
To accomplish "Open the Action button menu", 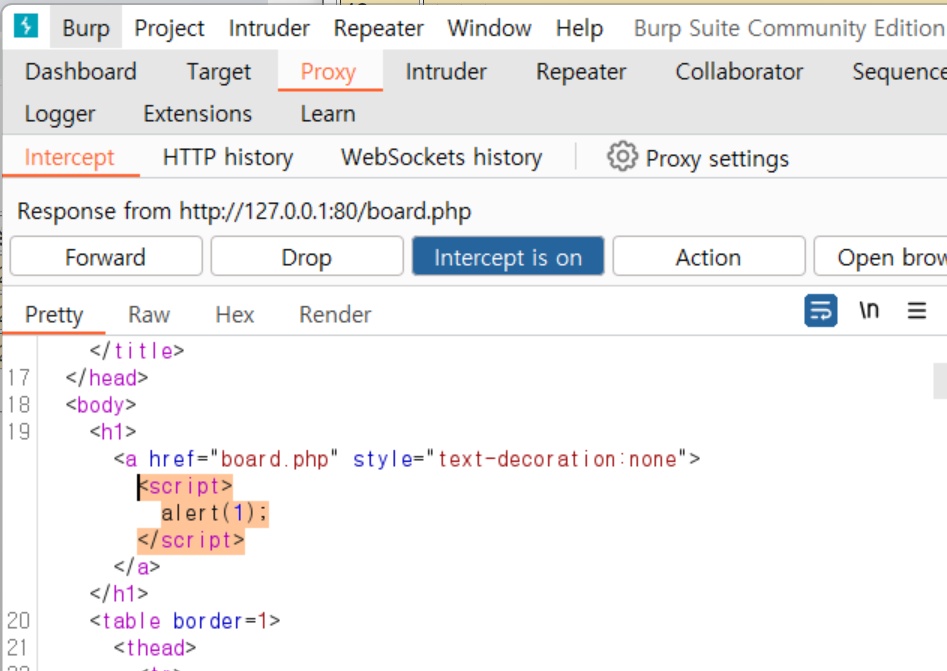I will (x=708, y=257).
